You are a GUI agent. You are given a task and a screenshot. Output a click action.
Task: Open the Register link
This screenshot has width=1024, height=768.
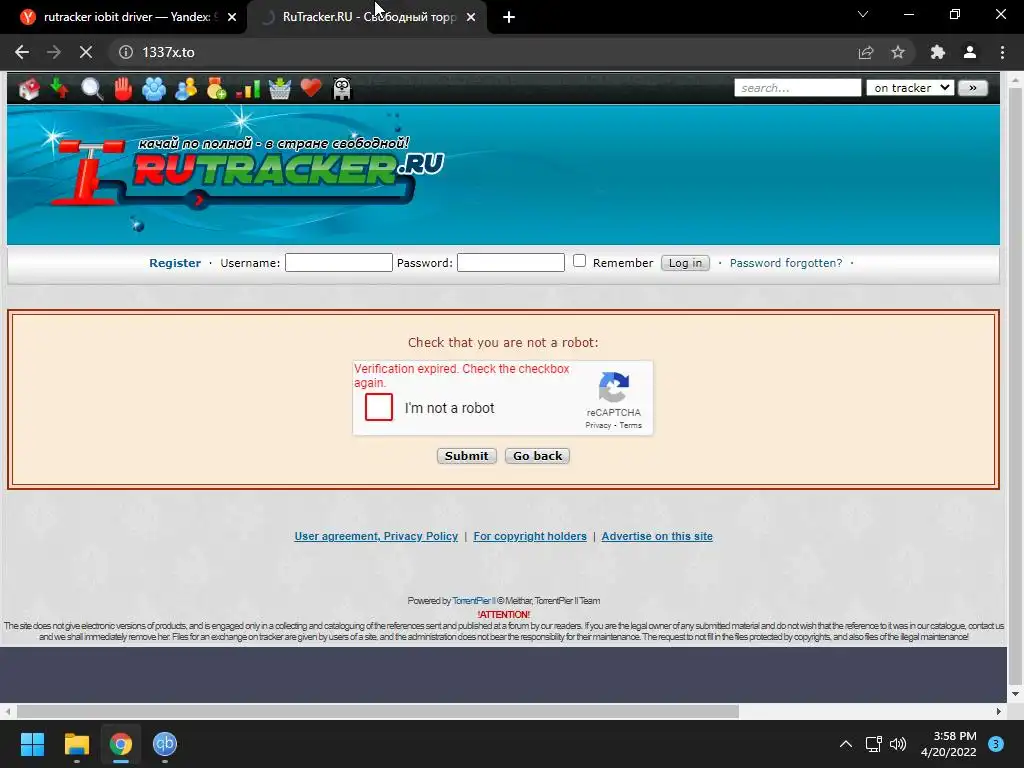(x=175, y=263)
